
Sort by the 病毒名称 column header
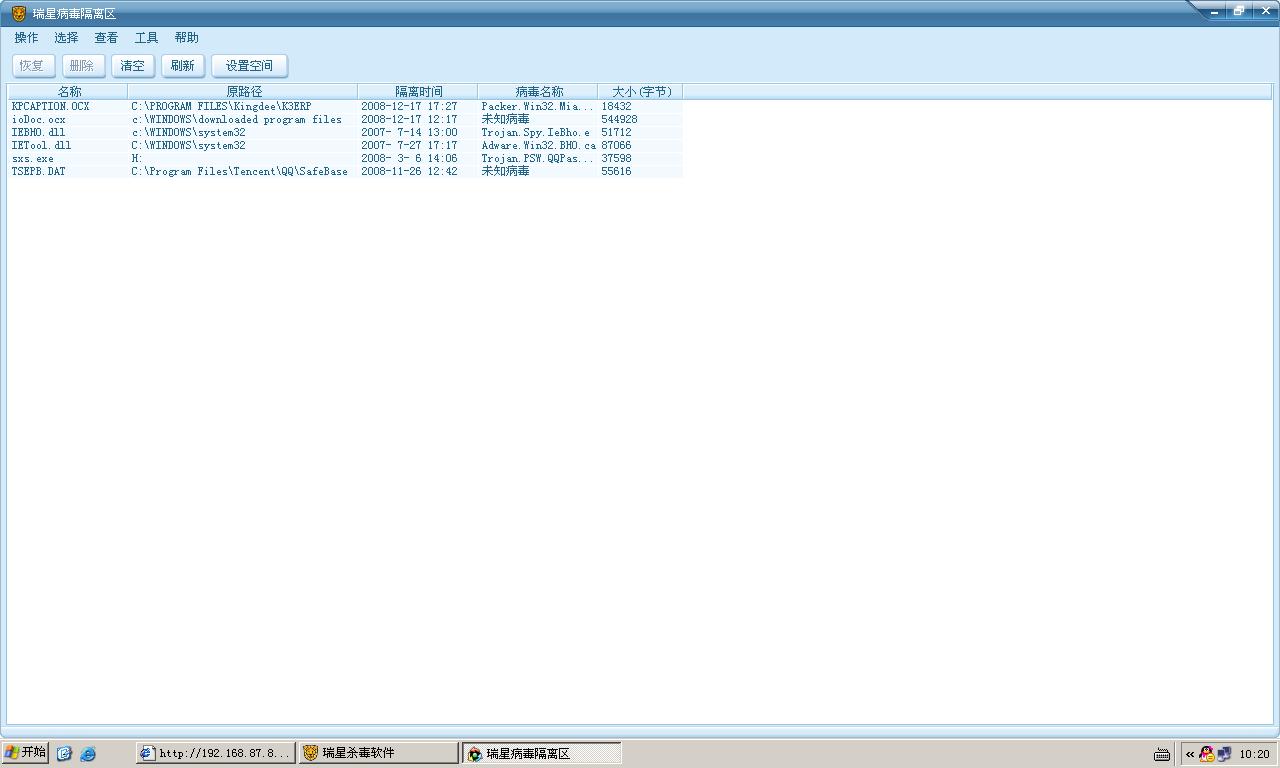(x=538, y=92)
